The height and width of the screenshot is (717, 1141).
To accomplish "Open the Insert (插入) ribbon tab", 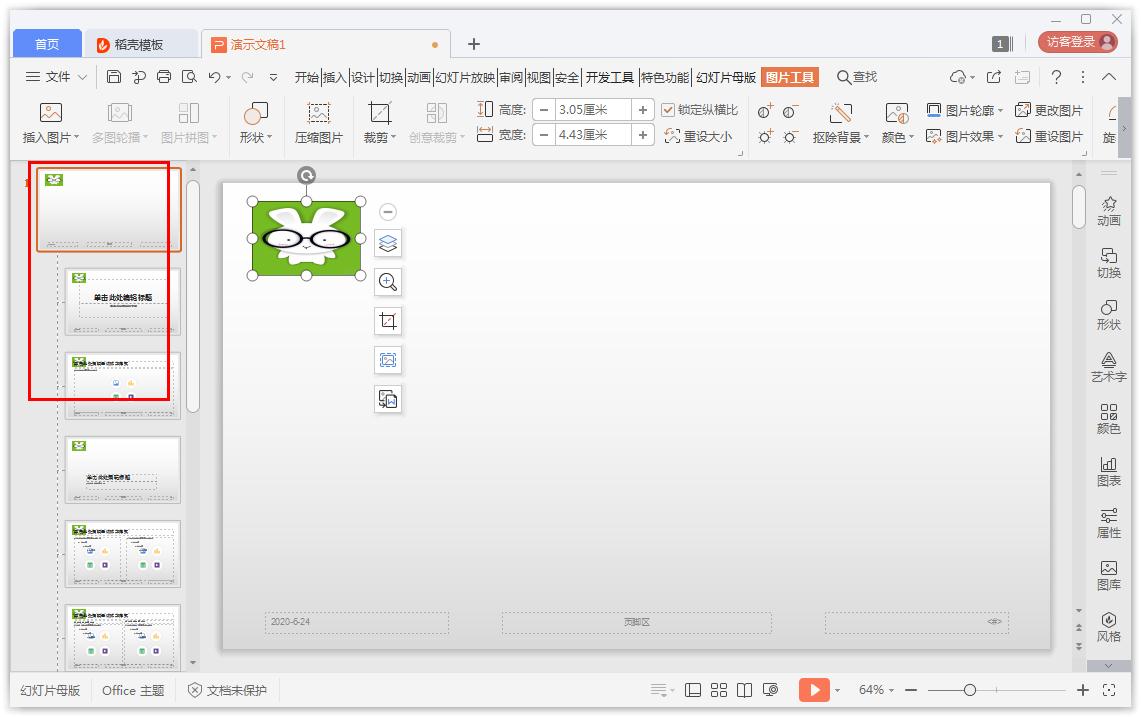I will click(334, 77).
